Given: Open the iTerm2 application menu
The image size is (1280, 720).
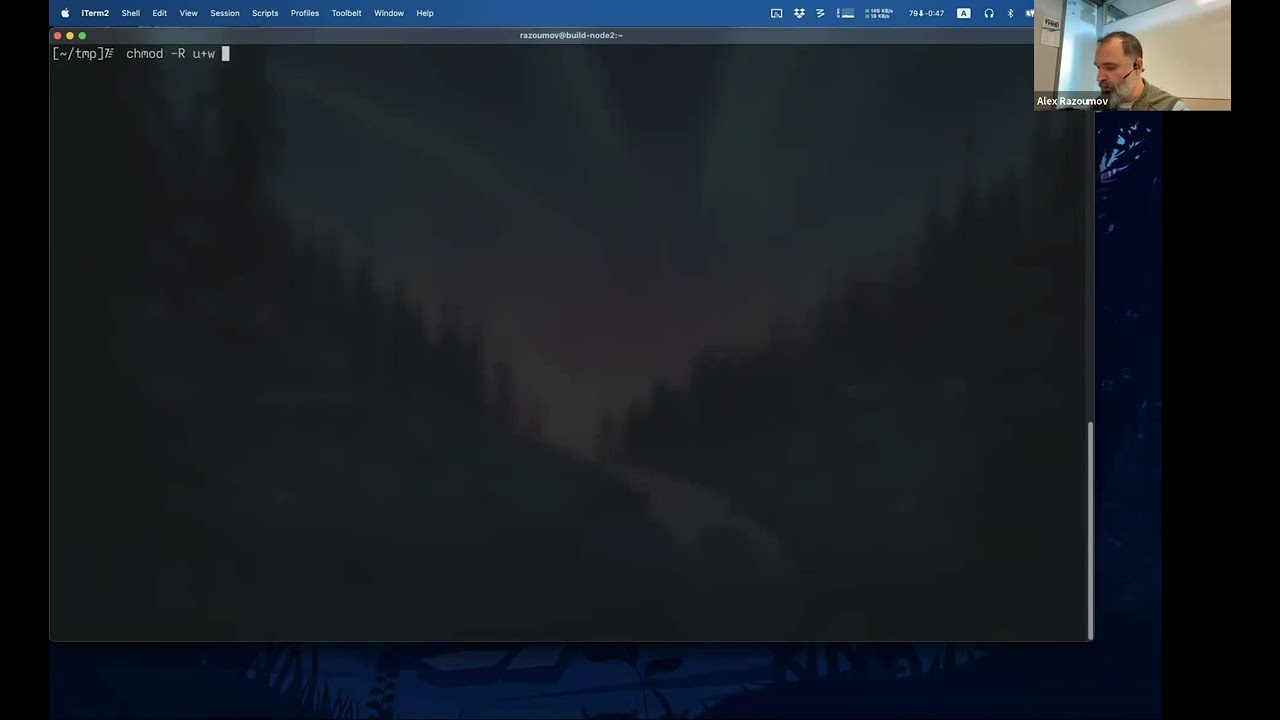Looking at the screenshot, I should click(95, 13).
